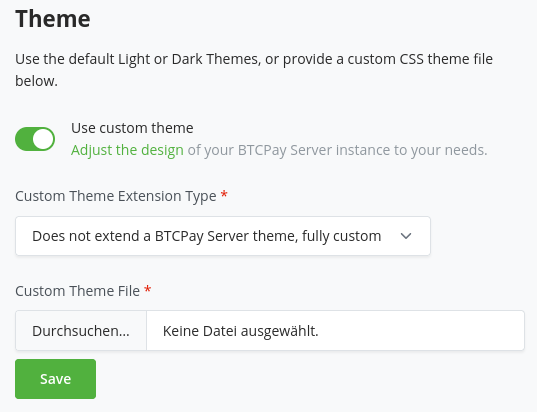Click the Use custom theme label text

(132, 128)
